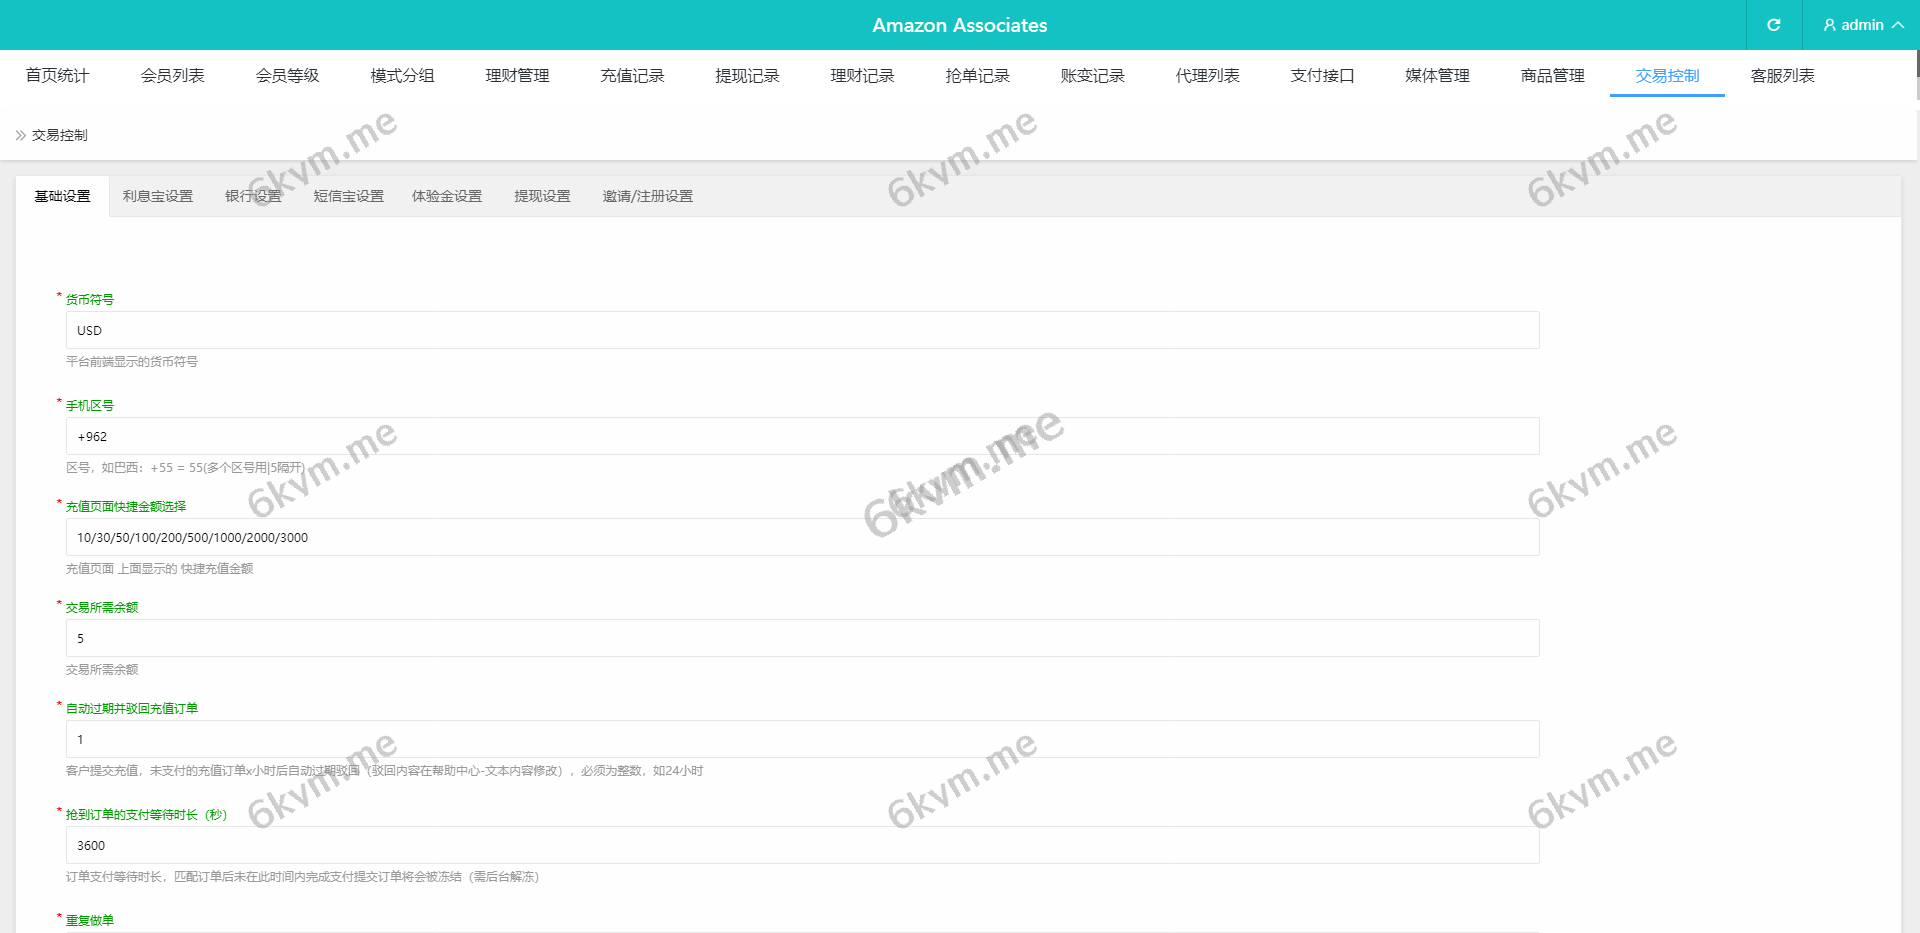Viewport: 1920px width, 933px height.
Task: Click the 货币符号 input showing USD
Action: point(802,330)
